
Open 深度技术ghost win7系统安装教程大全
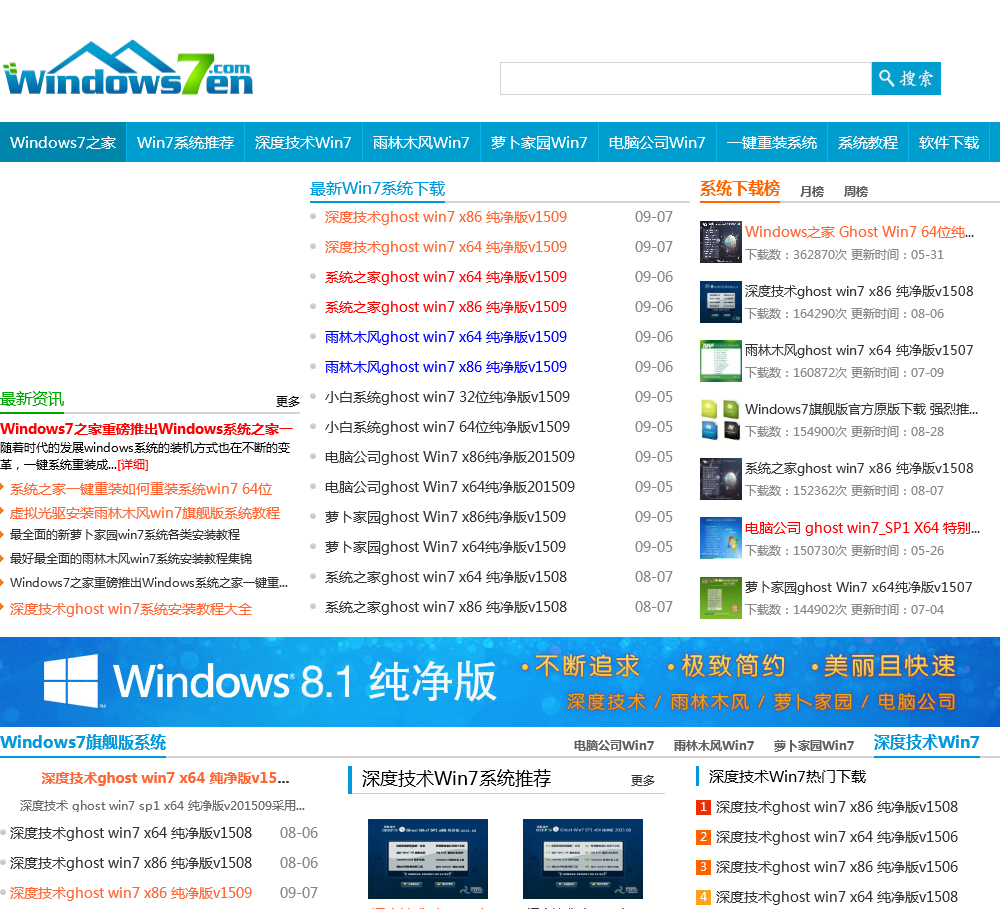[131, 609]
